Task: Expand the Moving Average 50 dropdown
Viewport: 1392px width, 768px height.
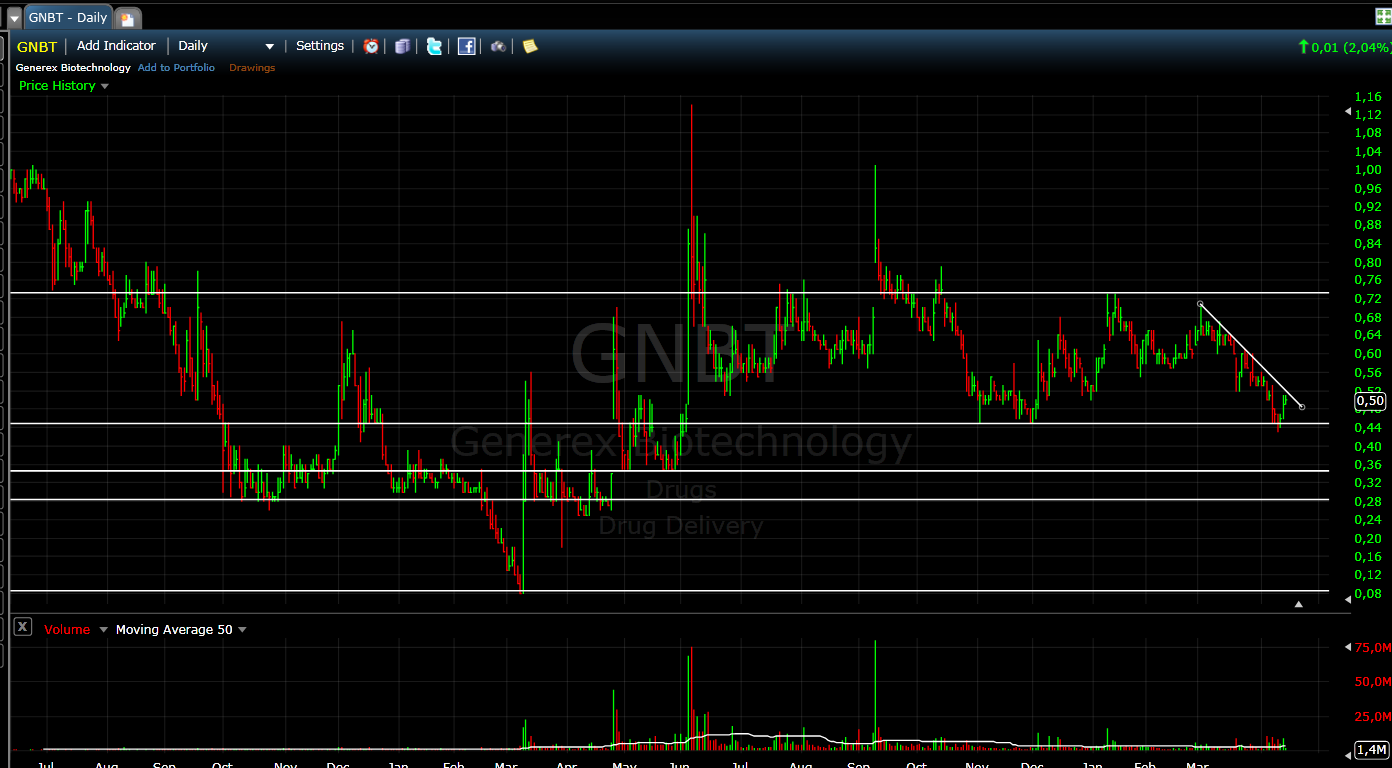Action: (x=242, y=630)
